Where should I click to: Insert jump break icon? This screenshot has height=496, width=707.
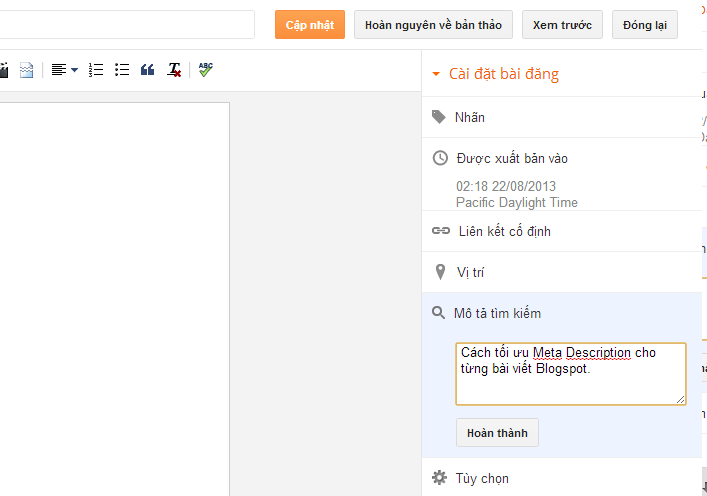point(27,70)
